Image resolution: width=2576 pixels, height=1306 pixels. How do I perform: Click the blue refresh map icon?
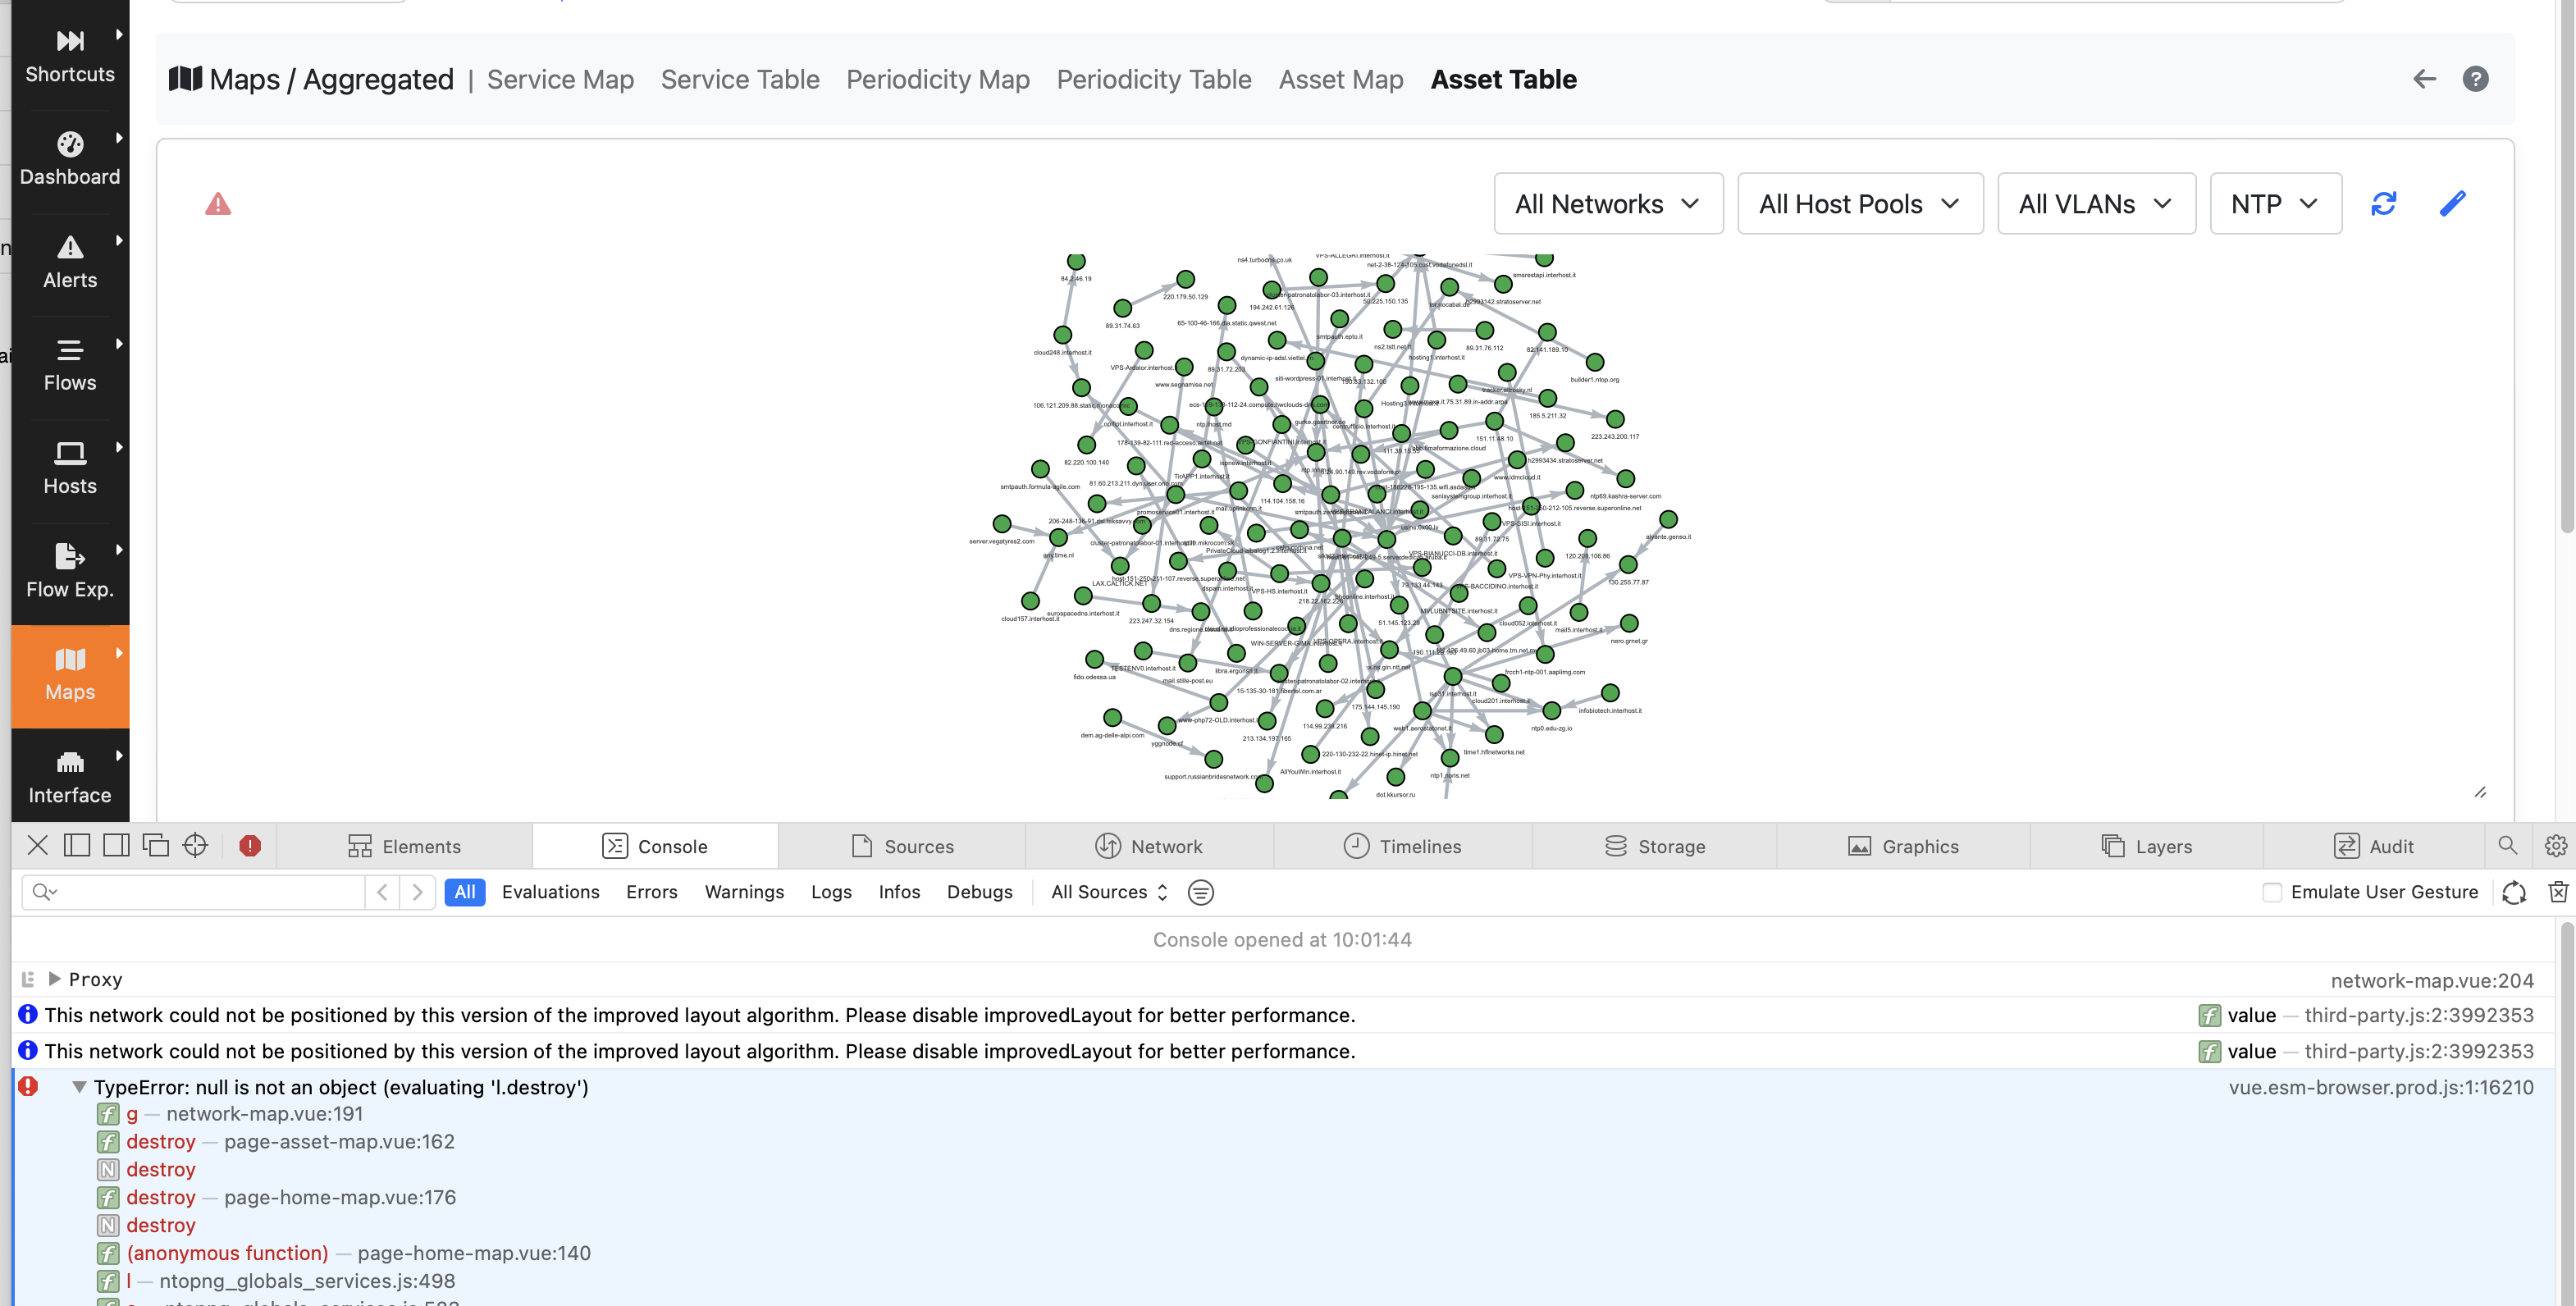[x=2384, y=204]
